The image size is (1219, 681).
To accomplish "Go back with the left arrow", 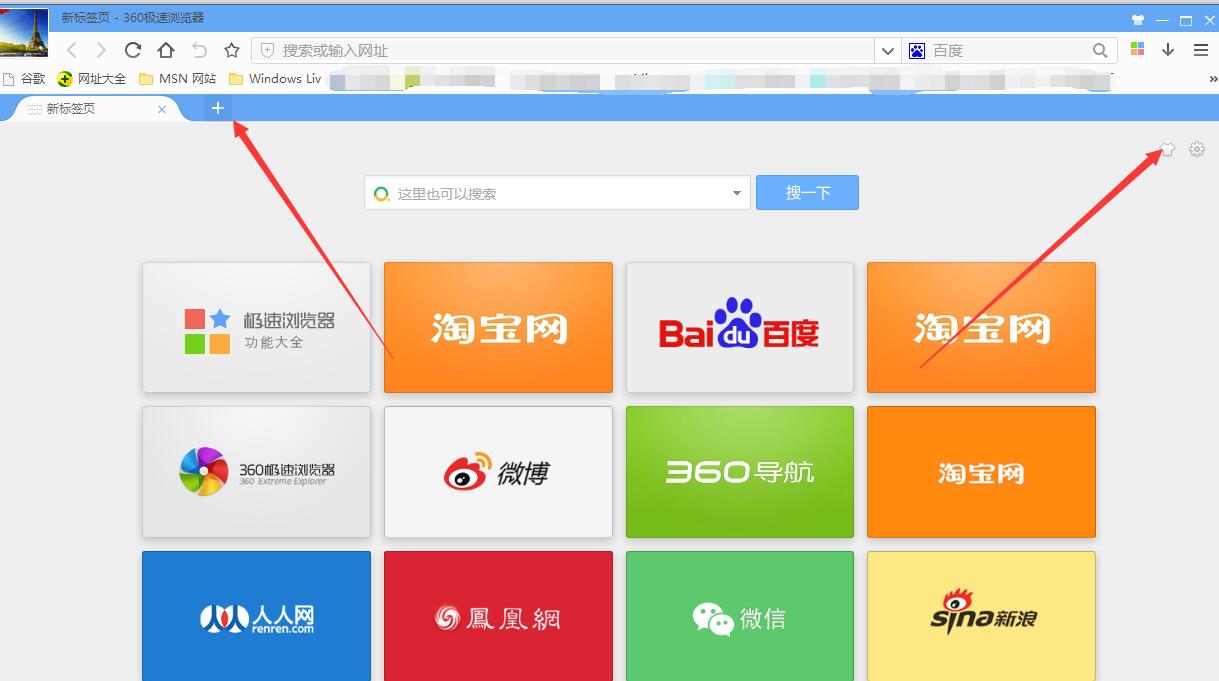I will click(72, 50).
